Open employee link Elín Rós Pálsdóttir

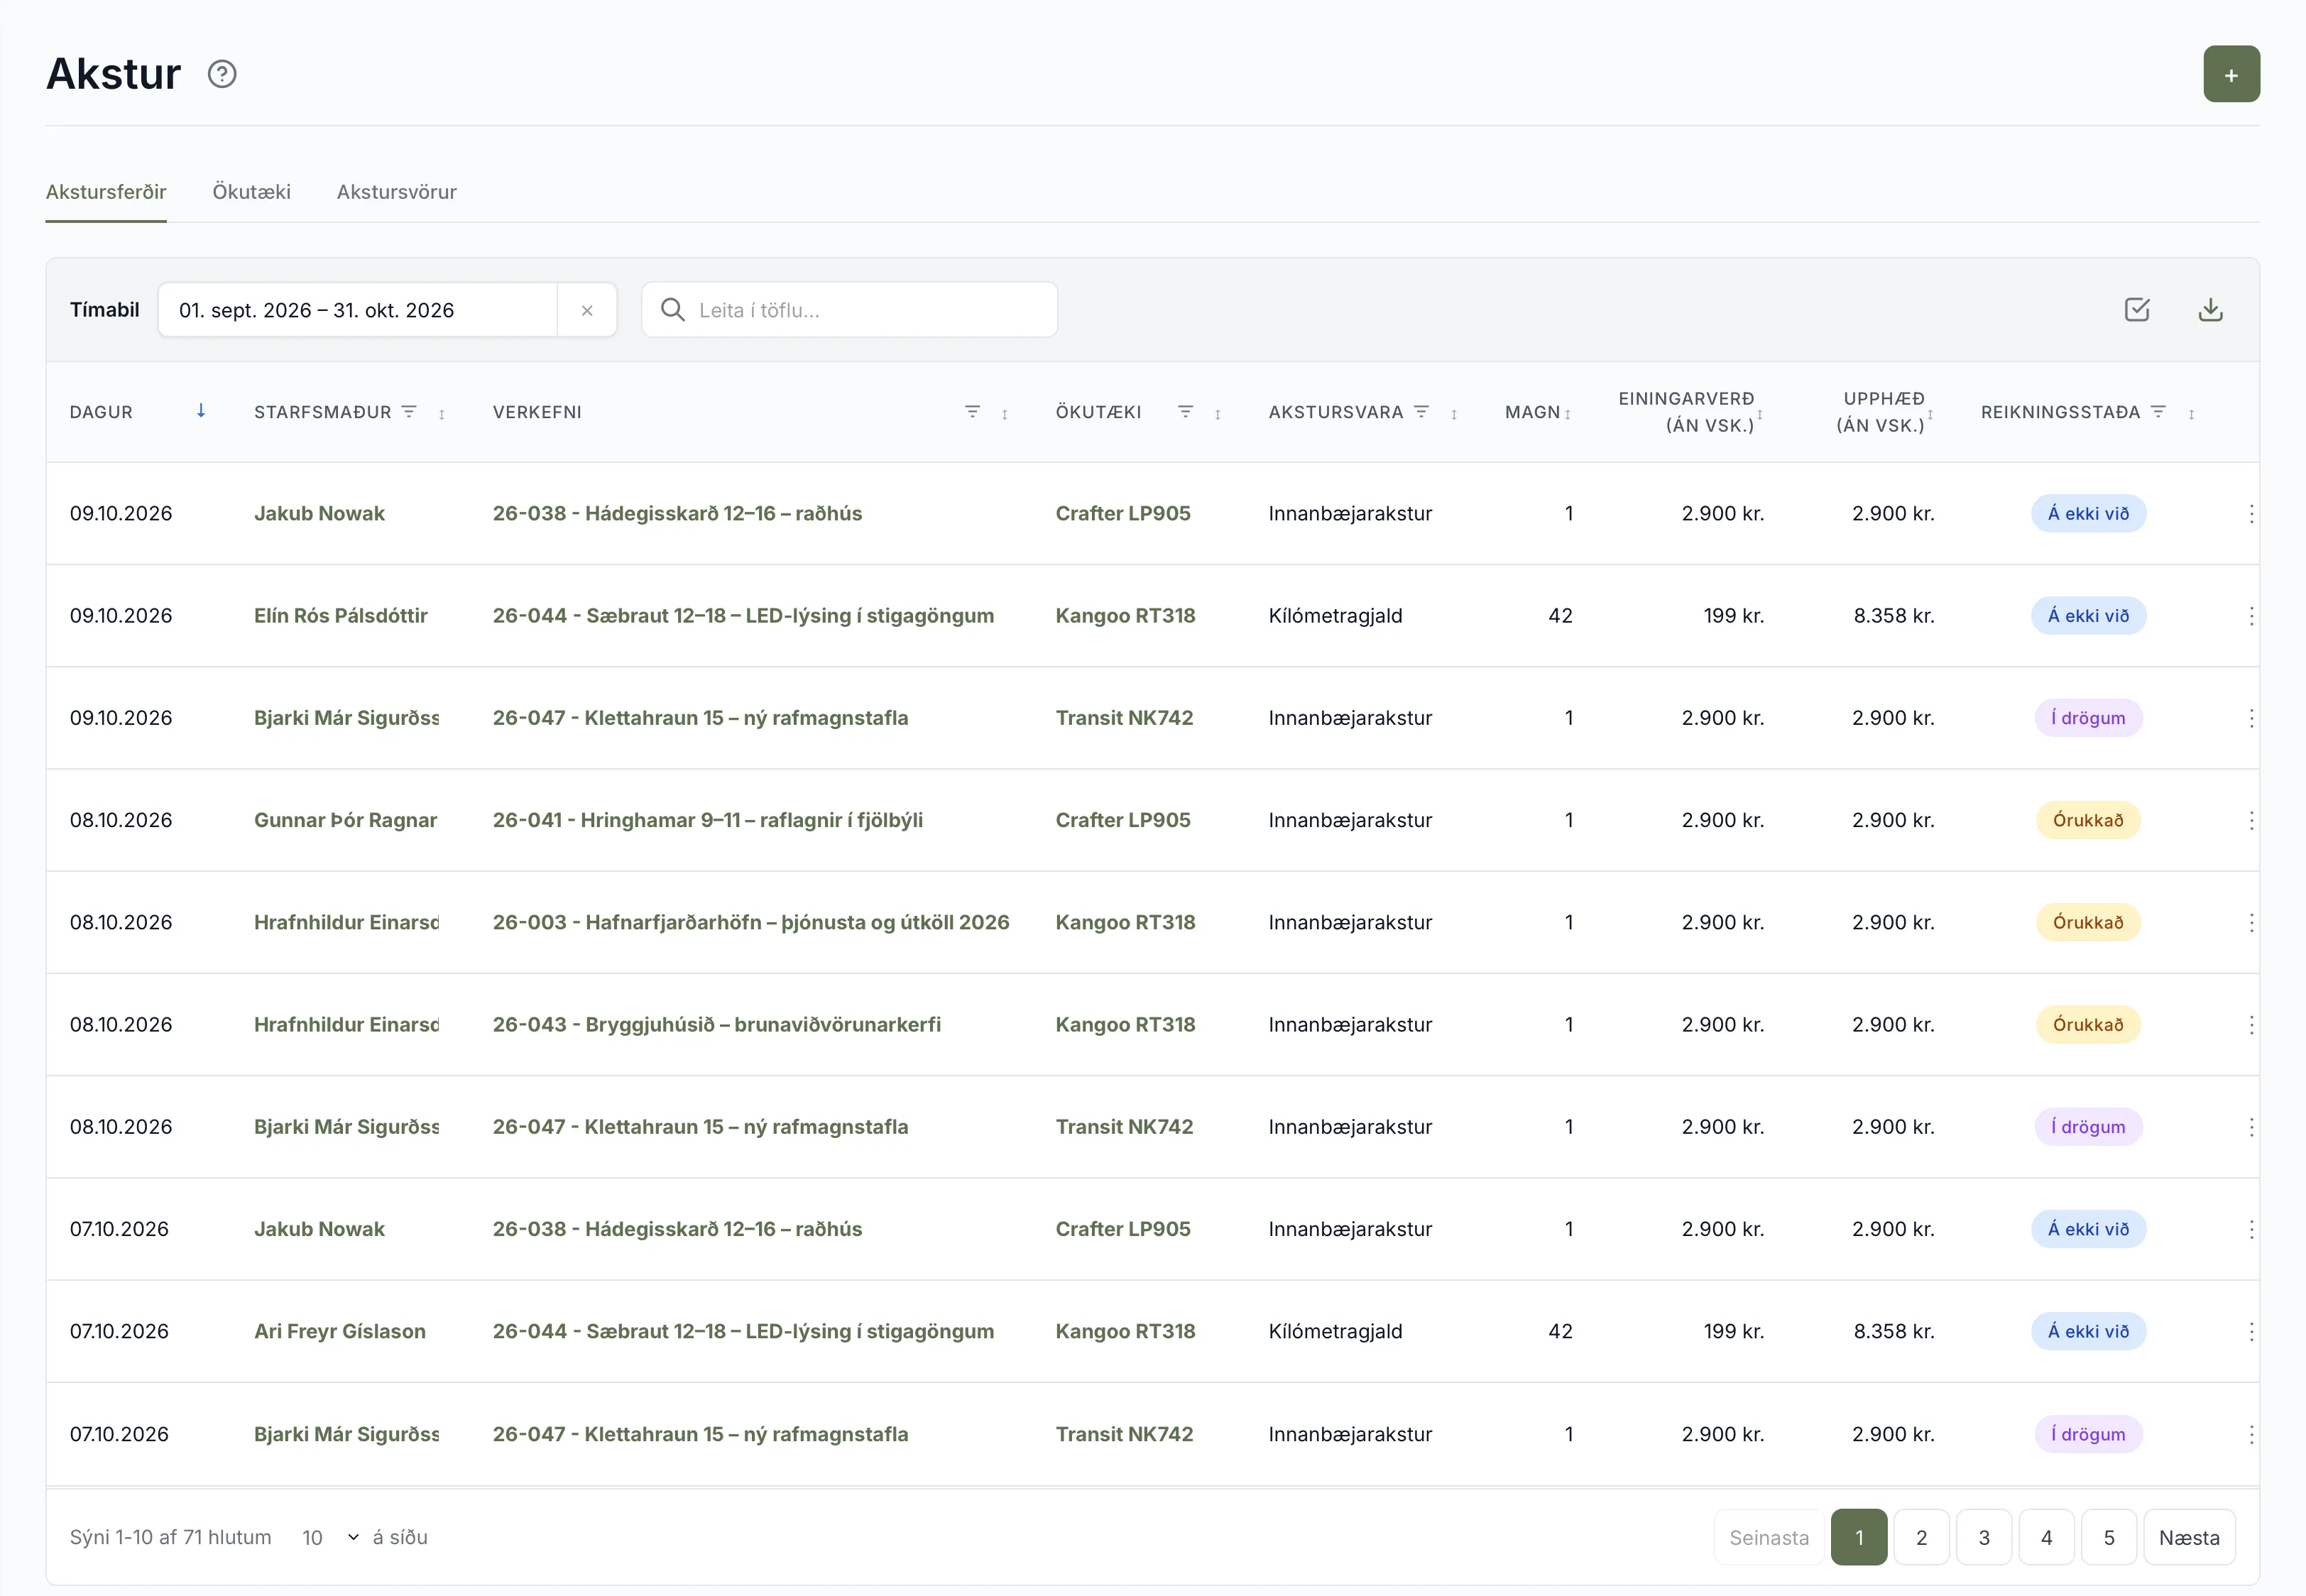(340, 616)
